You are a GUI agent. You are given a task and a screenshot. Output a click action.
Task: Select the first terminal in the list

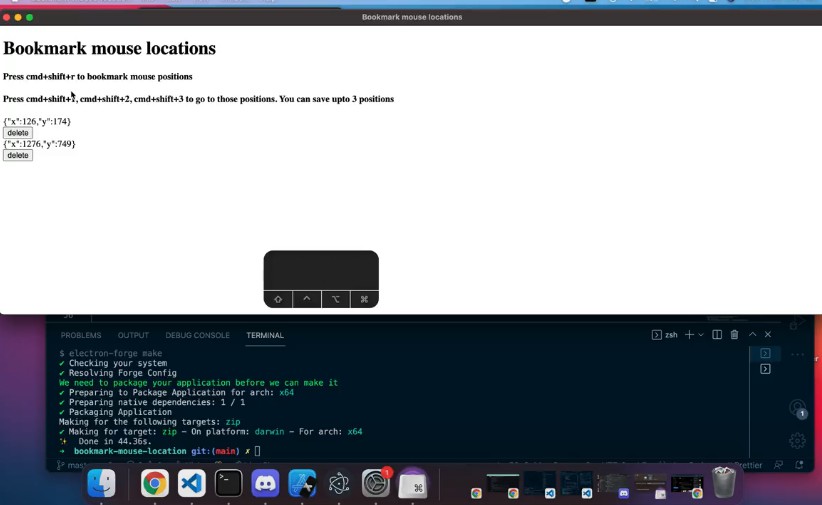point(765,353)
